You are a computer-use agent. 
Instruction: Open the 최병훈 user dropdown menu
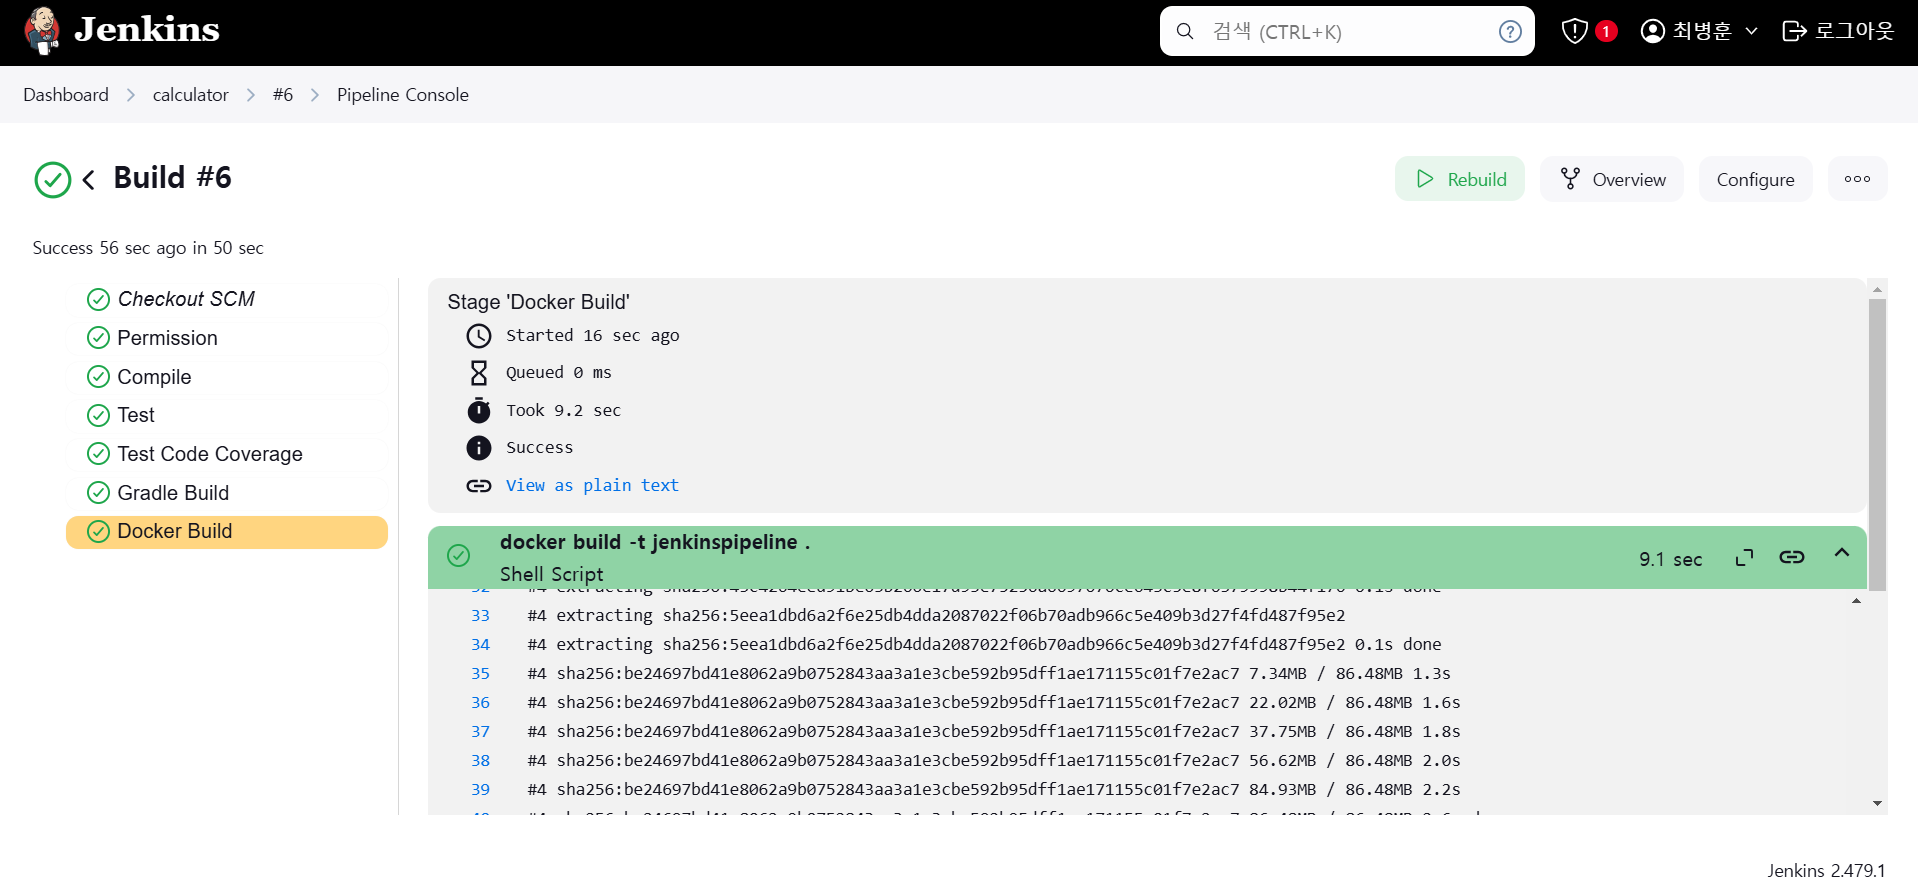point(1699,31)
